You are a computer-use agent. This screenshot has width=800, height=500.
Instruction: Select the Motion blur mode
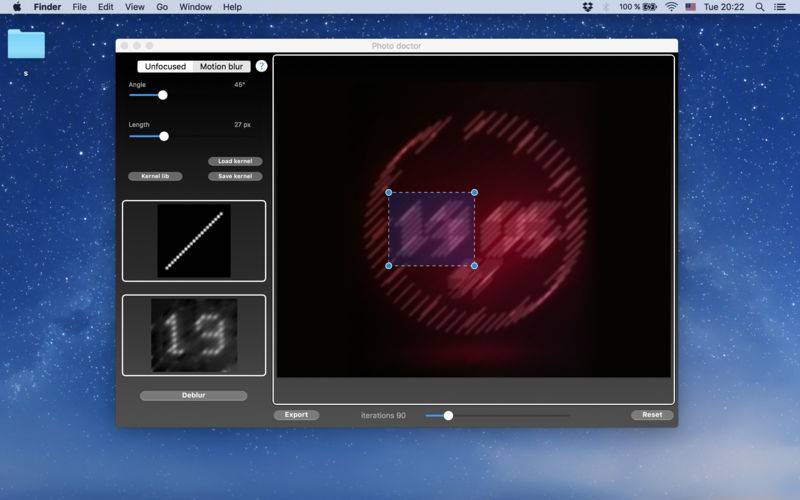click(221, 66)
